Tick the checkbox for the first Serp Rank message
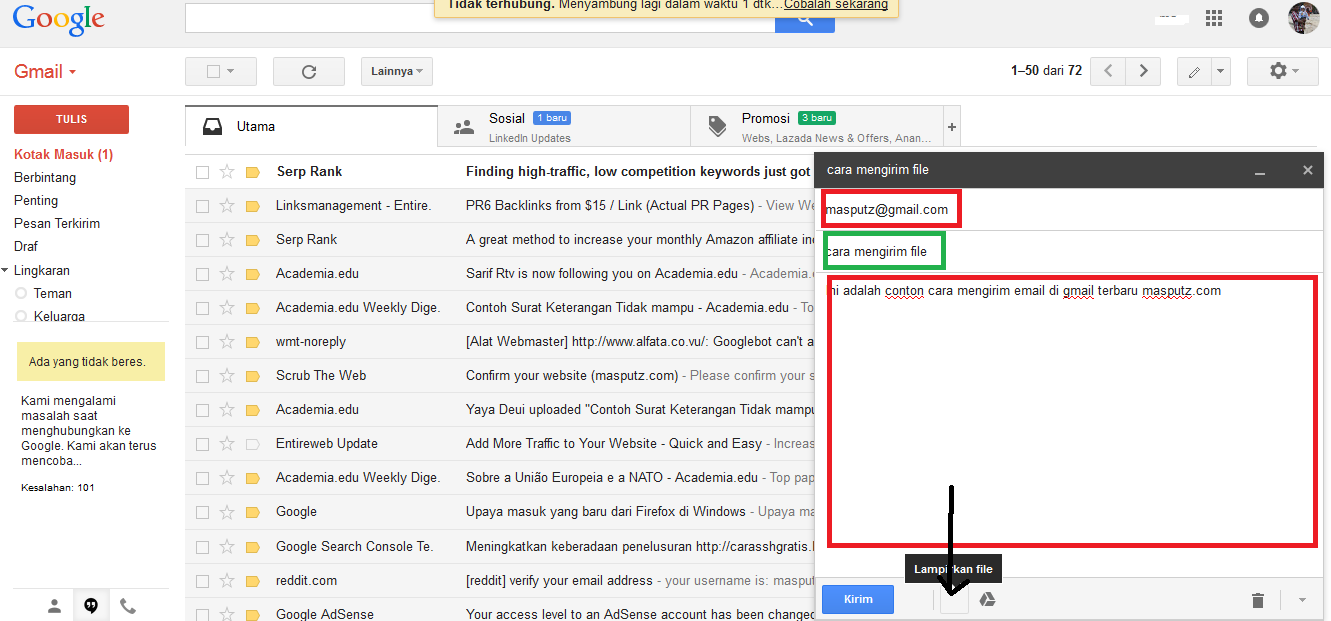The image size is (1331, 621). (x=203, y=172)
